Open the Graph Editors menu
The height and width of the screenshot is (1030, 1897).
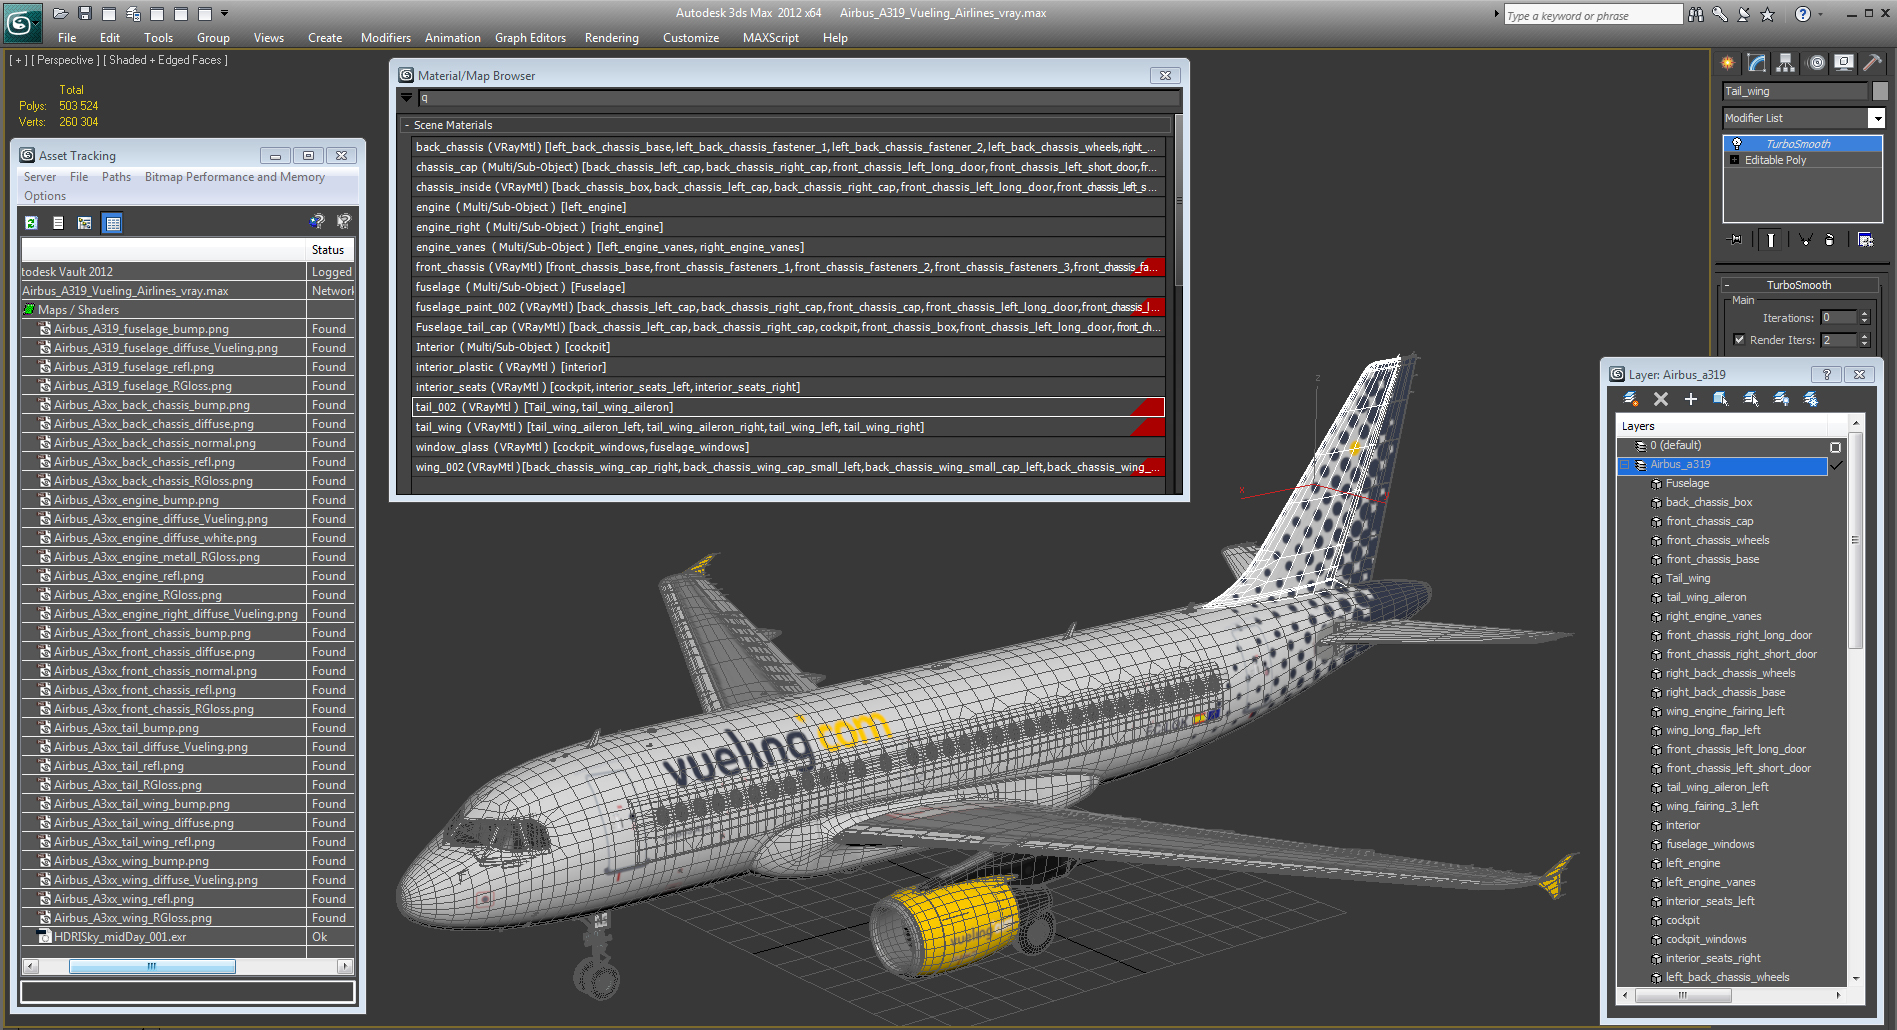(530, 38)
